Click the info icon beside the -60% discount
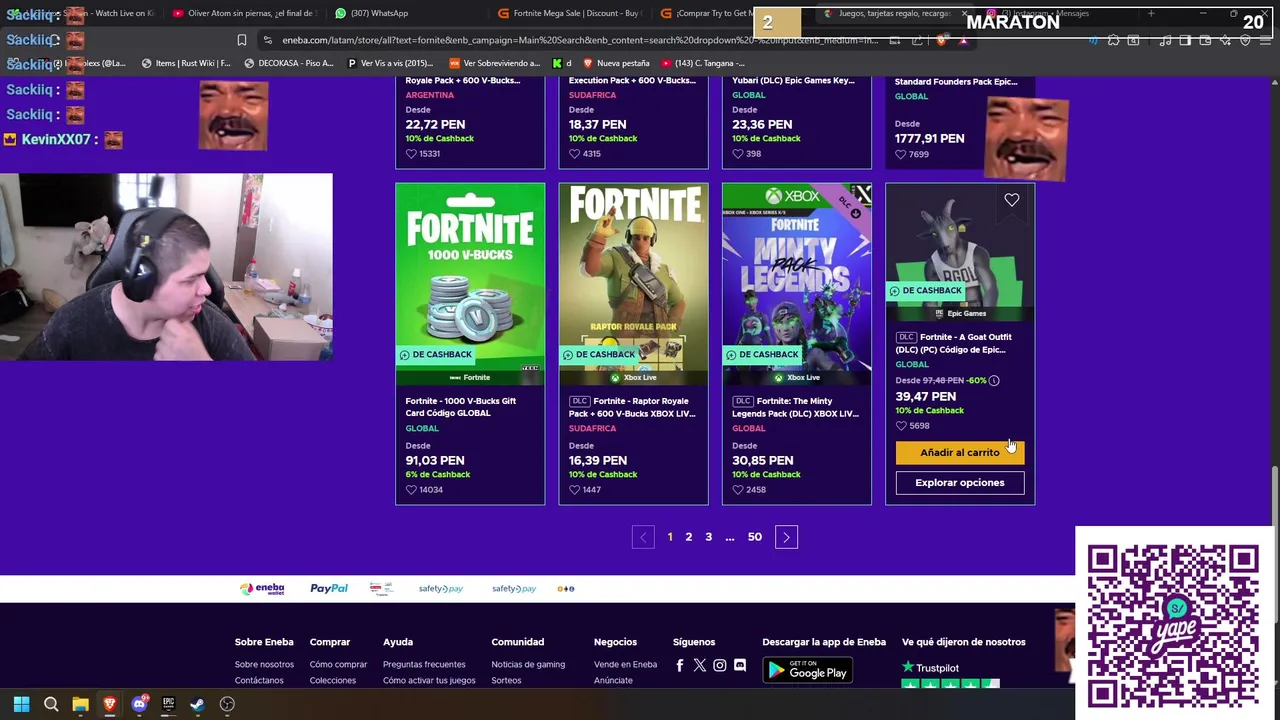The width and height of the screenshot is (1280, 720). [x=993, y=381]
